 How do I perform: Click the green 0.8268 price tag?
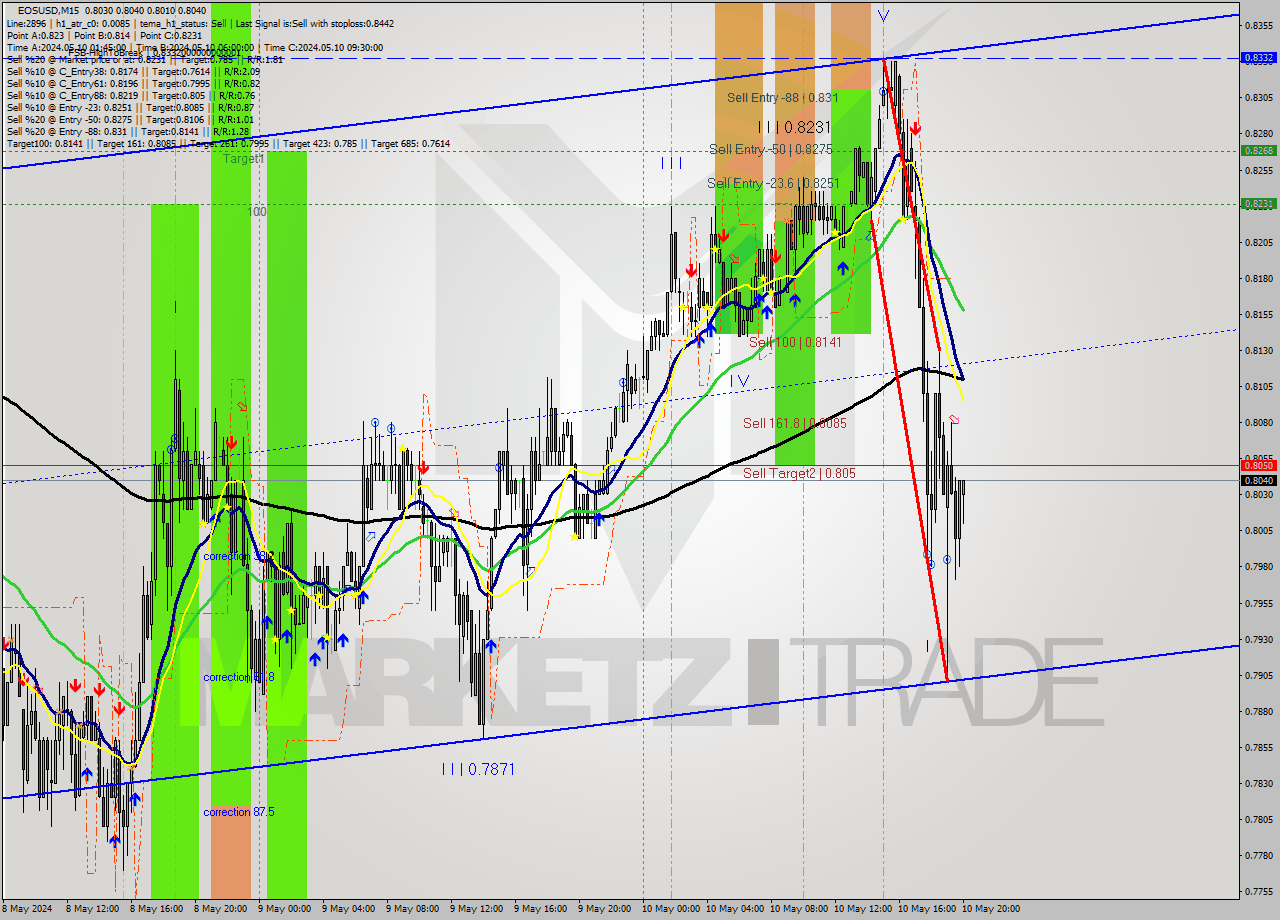(1257, 150)
